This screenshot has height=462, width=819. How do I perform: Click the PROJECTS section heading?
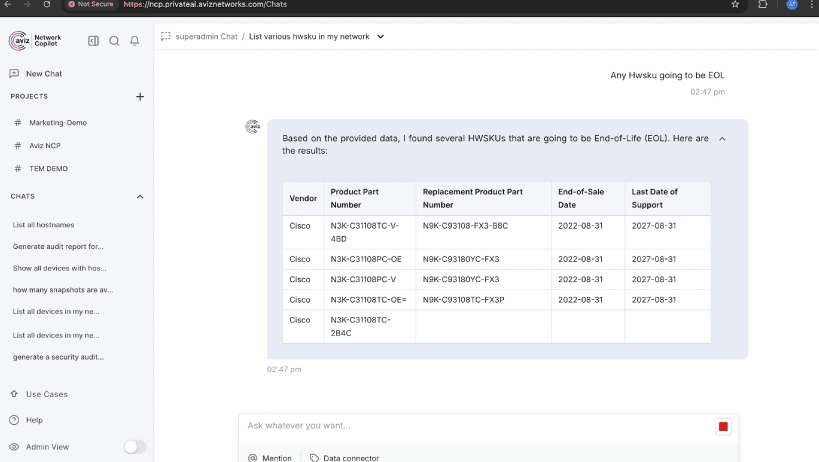pos(29,97)
